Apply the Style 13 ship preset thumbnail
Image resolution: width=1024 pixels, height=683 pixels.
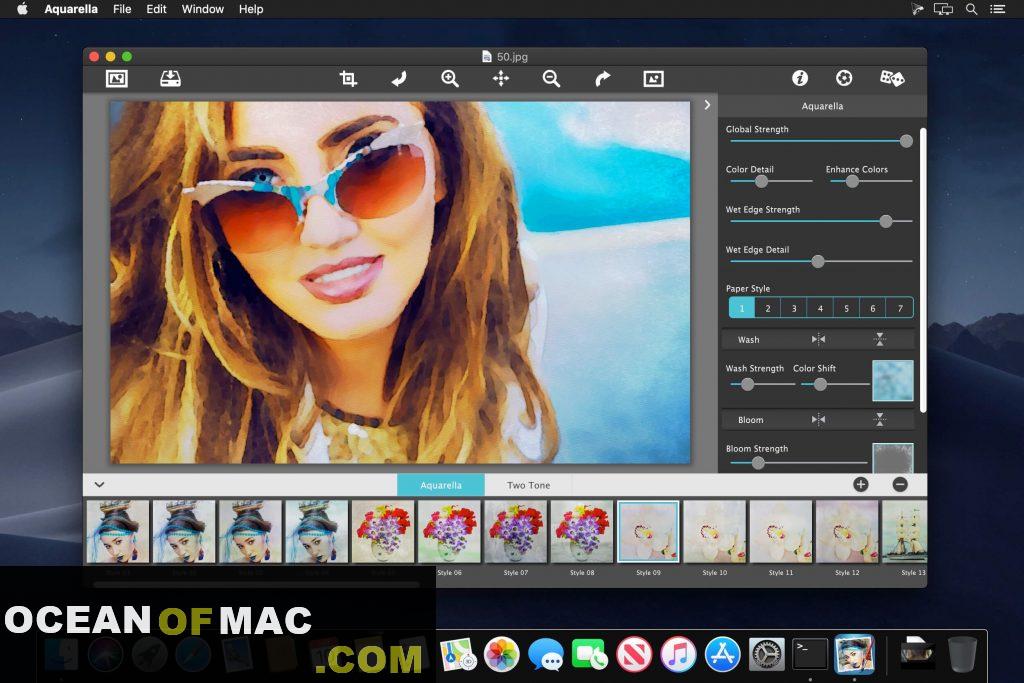click(x=904, y=532)
